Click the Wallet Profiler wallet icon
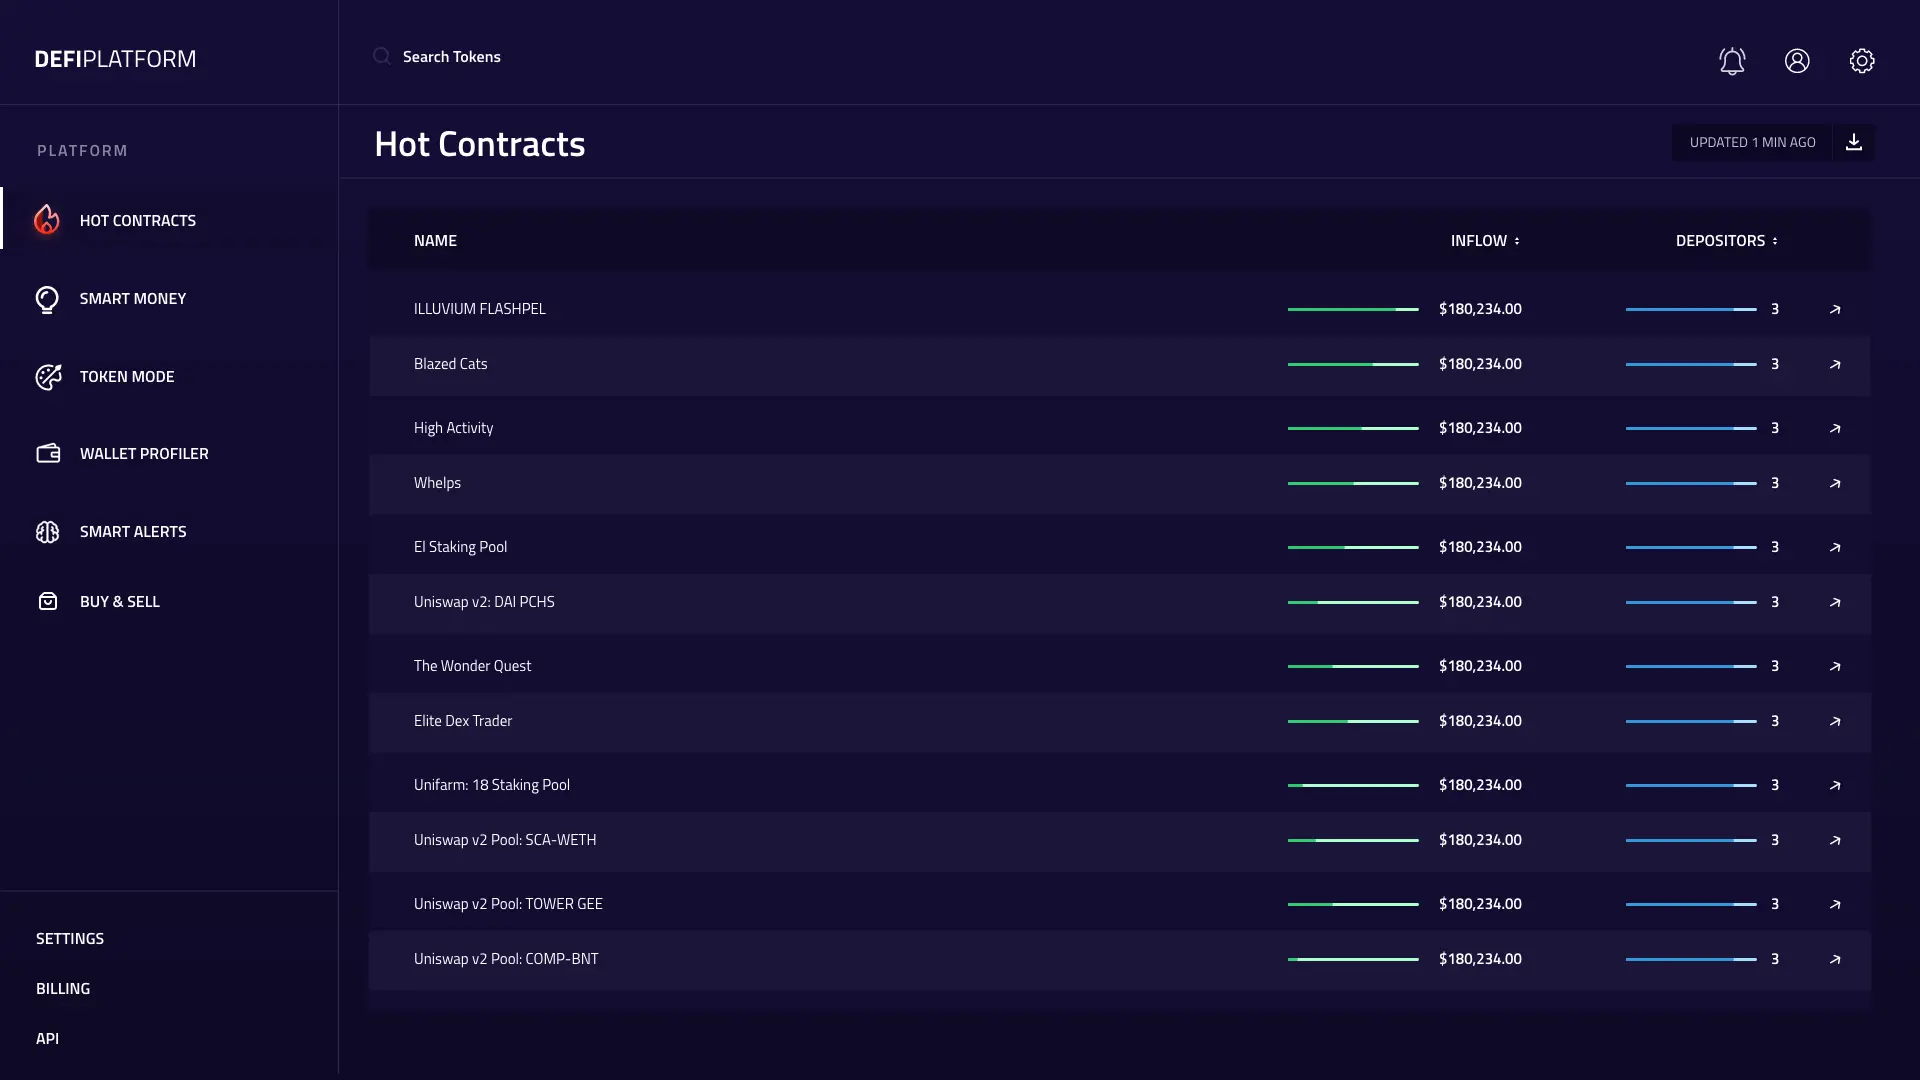 [48, 454]
